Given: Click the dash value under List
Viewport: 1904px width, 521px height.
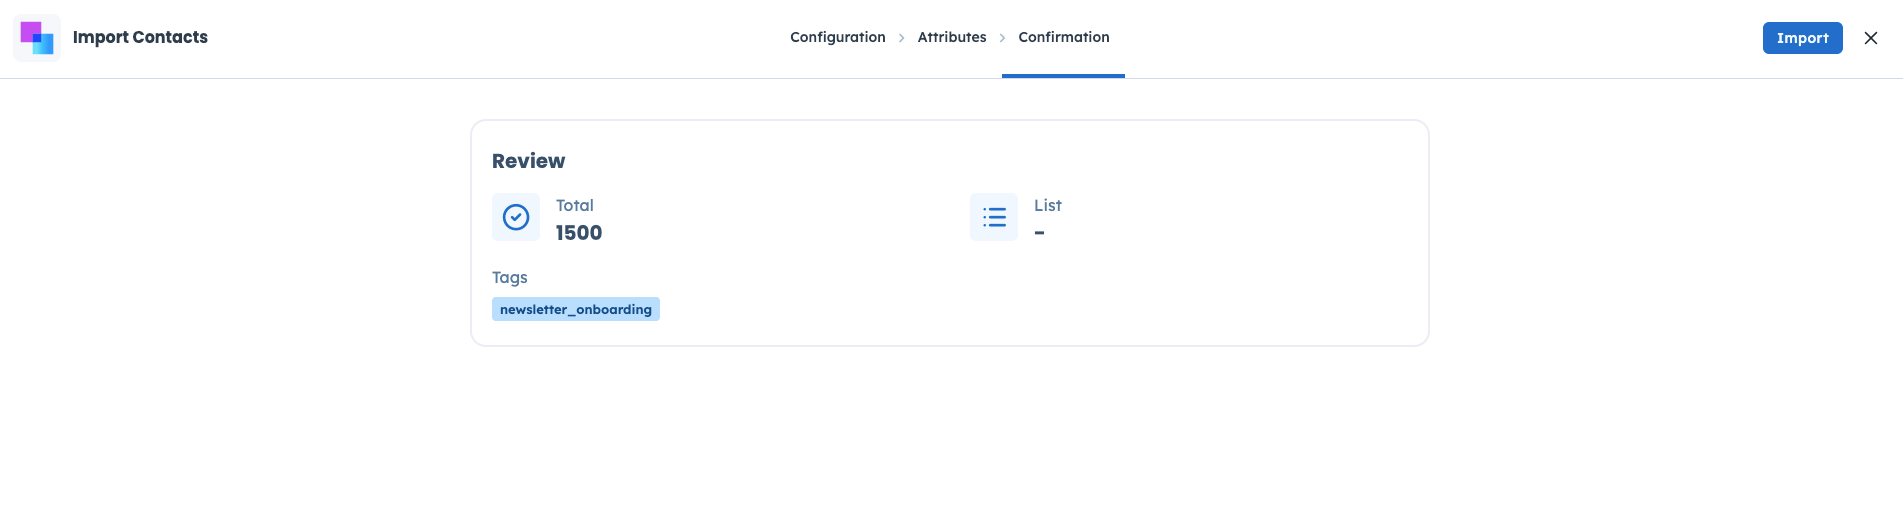Looking at the screenshot, I should click(x=1040, y=233).
